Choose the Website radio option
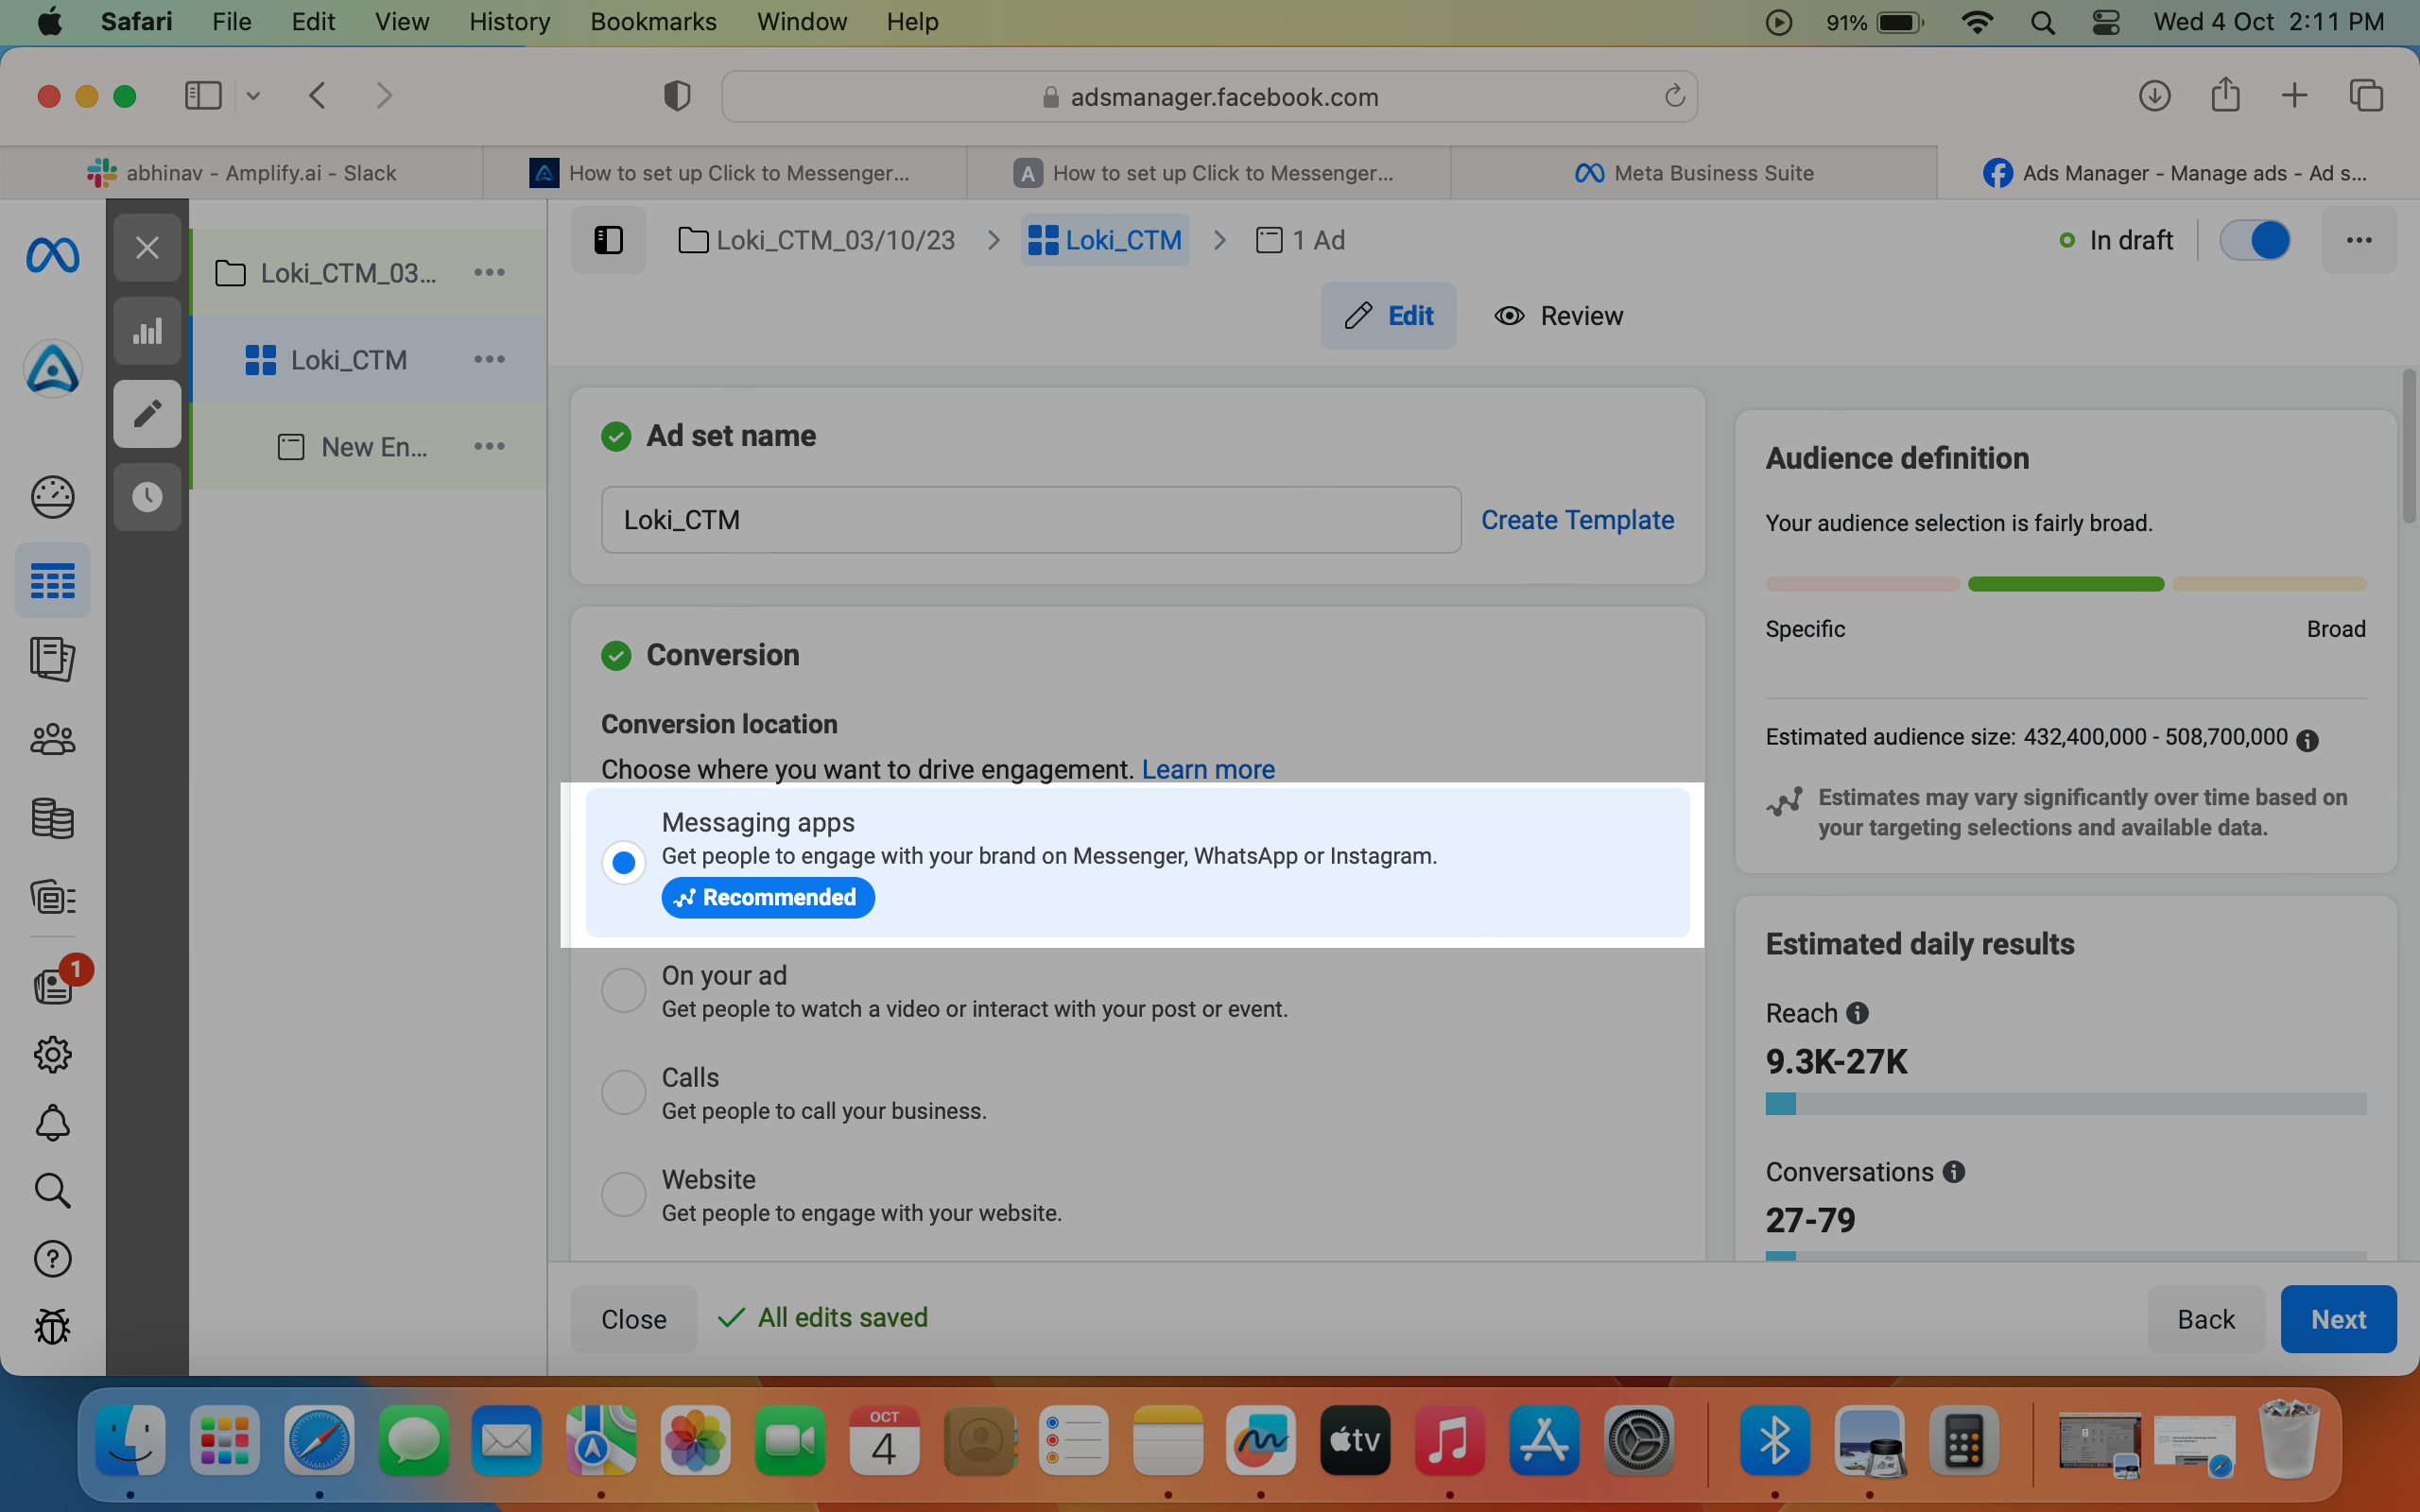Viewport: 2420px width, 1512px height. tap(623, 1194)
